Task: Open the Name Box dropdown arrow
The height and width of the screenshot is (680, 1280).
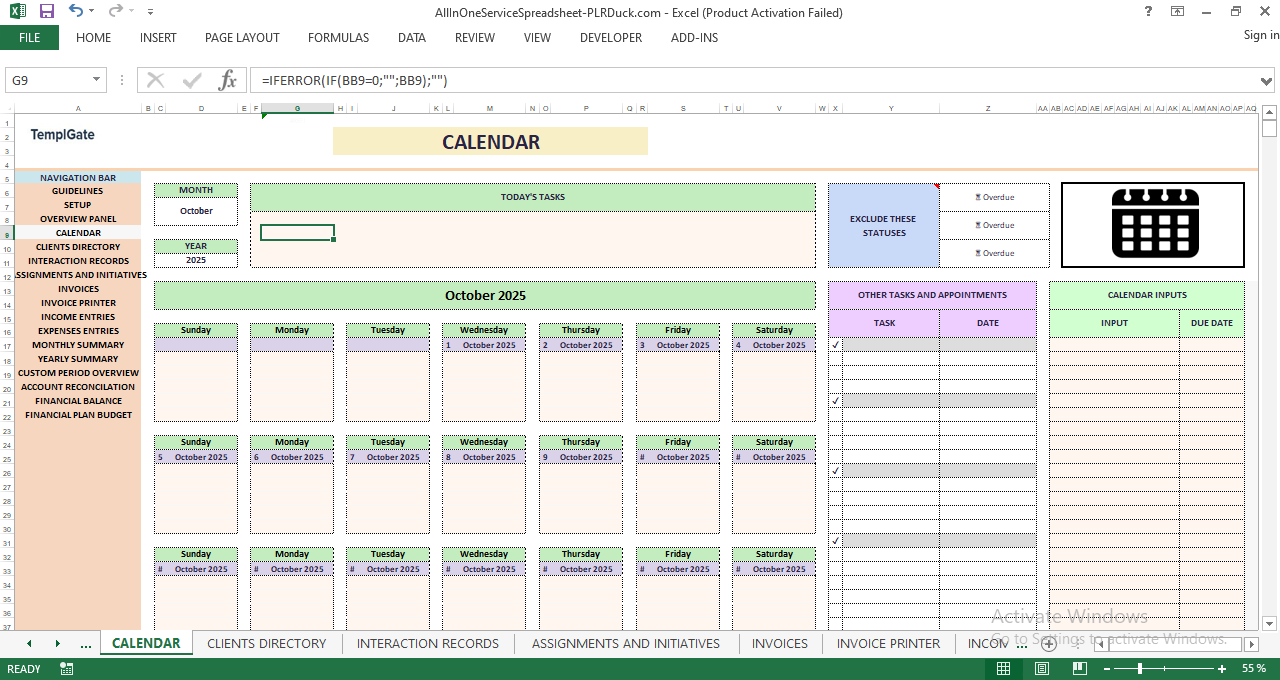Action: [x=97, y=80]
